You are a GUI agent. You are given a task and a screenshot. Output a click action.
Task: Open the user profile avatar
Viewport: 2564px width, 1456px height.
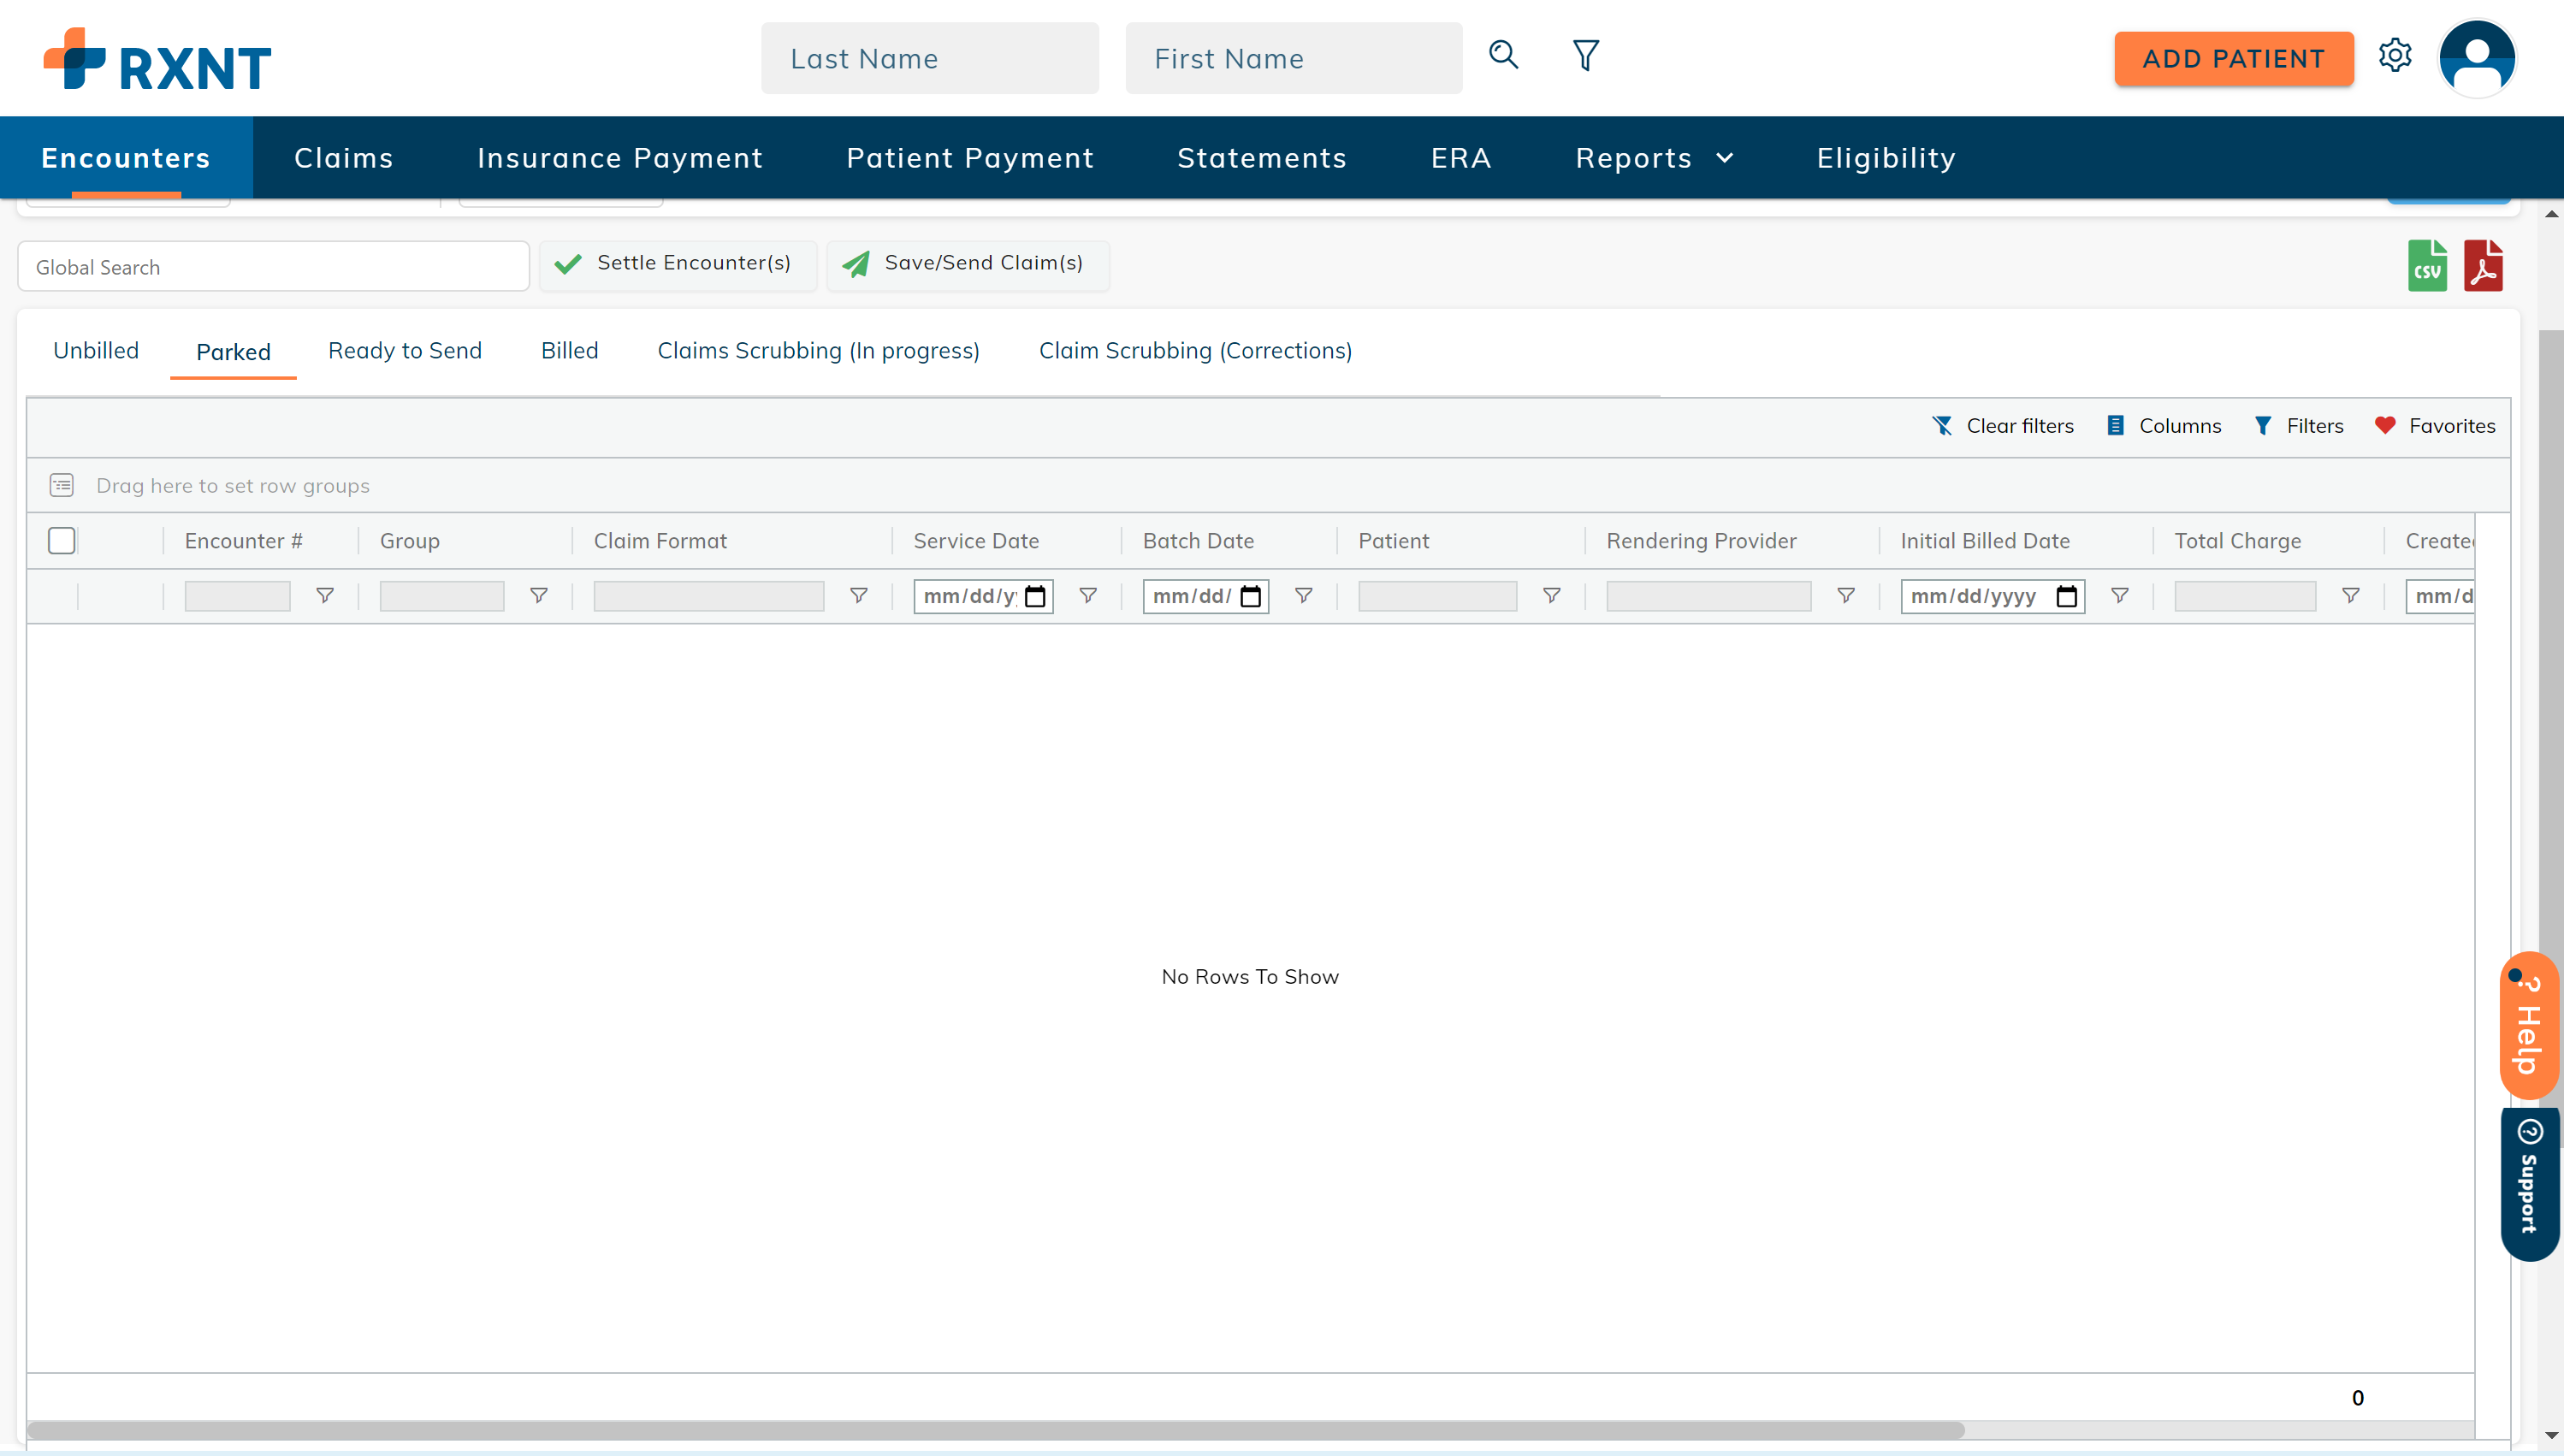[x=2477, y=58]
